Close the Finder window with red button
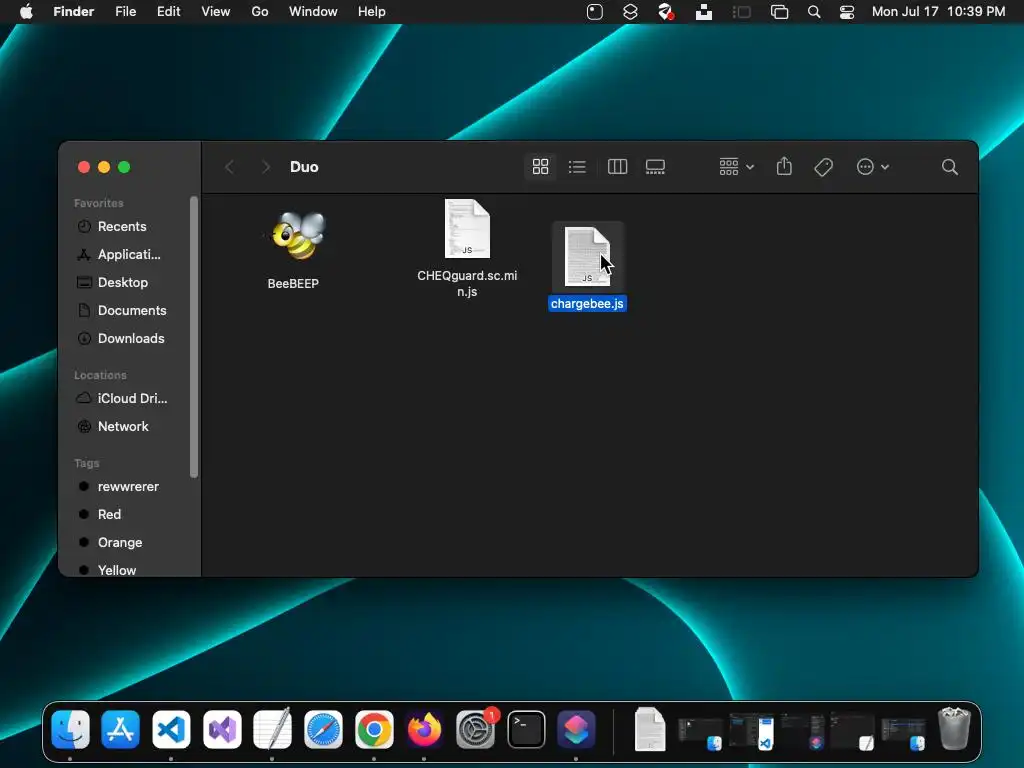The width and height of the screenshot is (1024, 768). coord(84,167)
